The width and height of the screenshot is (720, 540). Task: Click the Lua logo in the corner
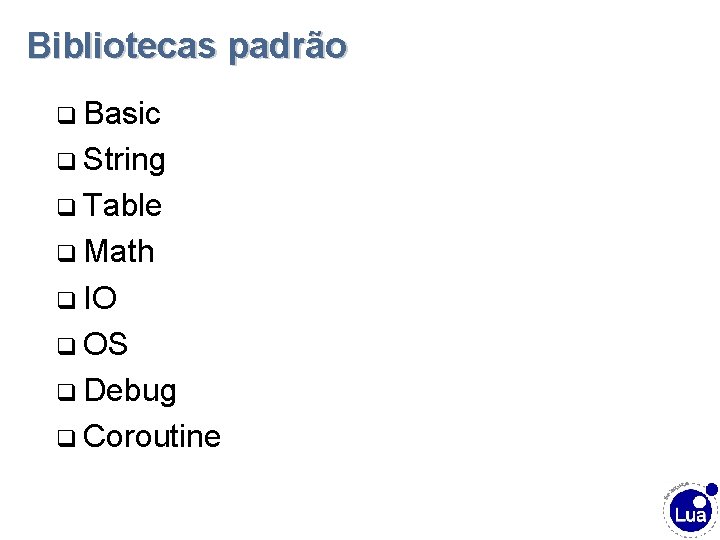tap(690, 513)
